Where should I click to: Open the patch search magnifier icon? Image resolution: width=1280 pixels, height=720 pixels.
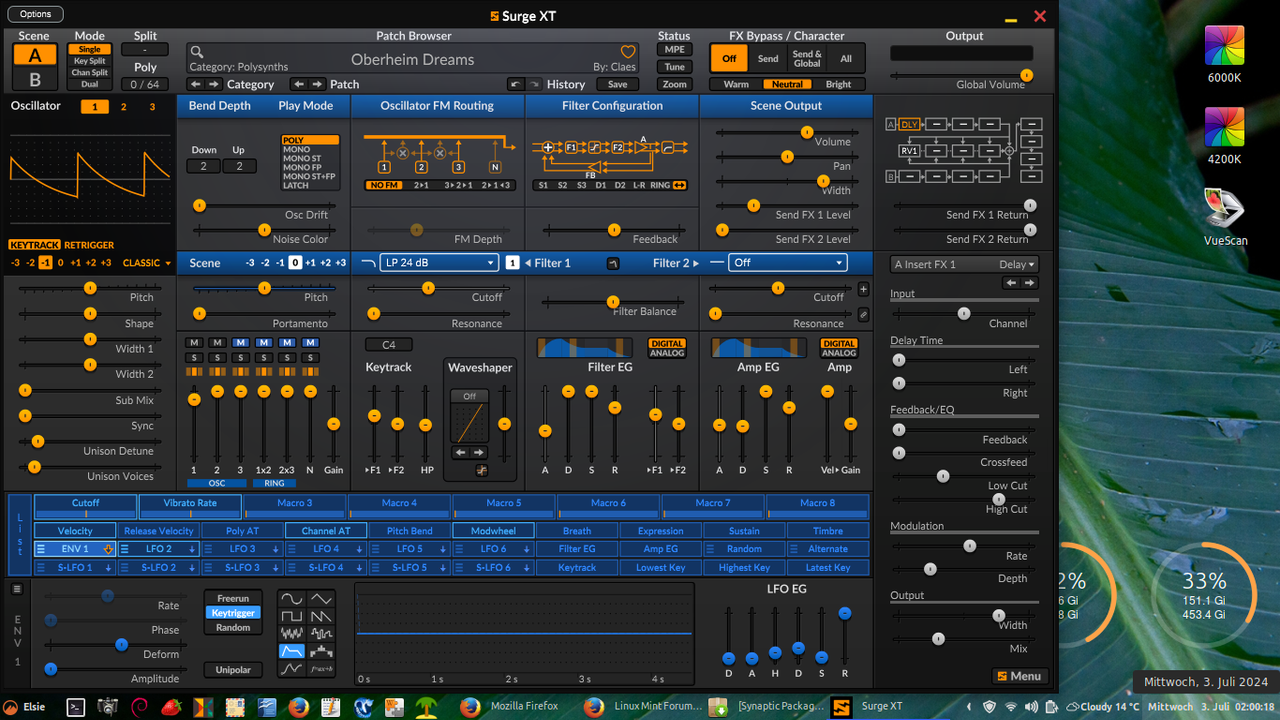(197, 53)
